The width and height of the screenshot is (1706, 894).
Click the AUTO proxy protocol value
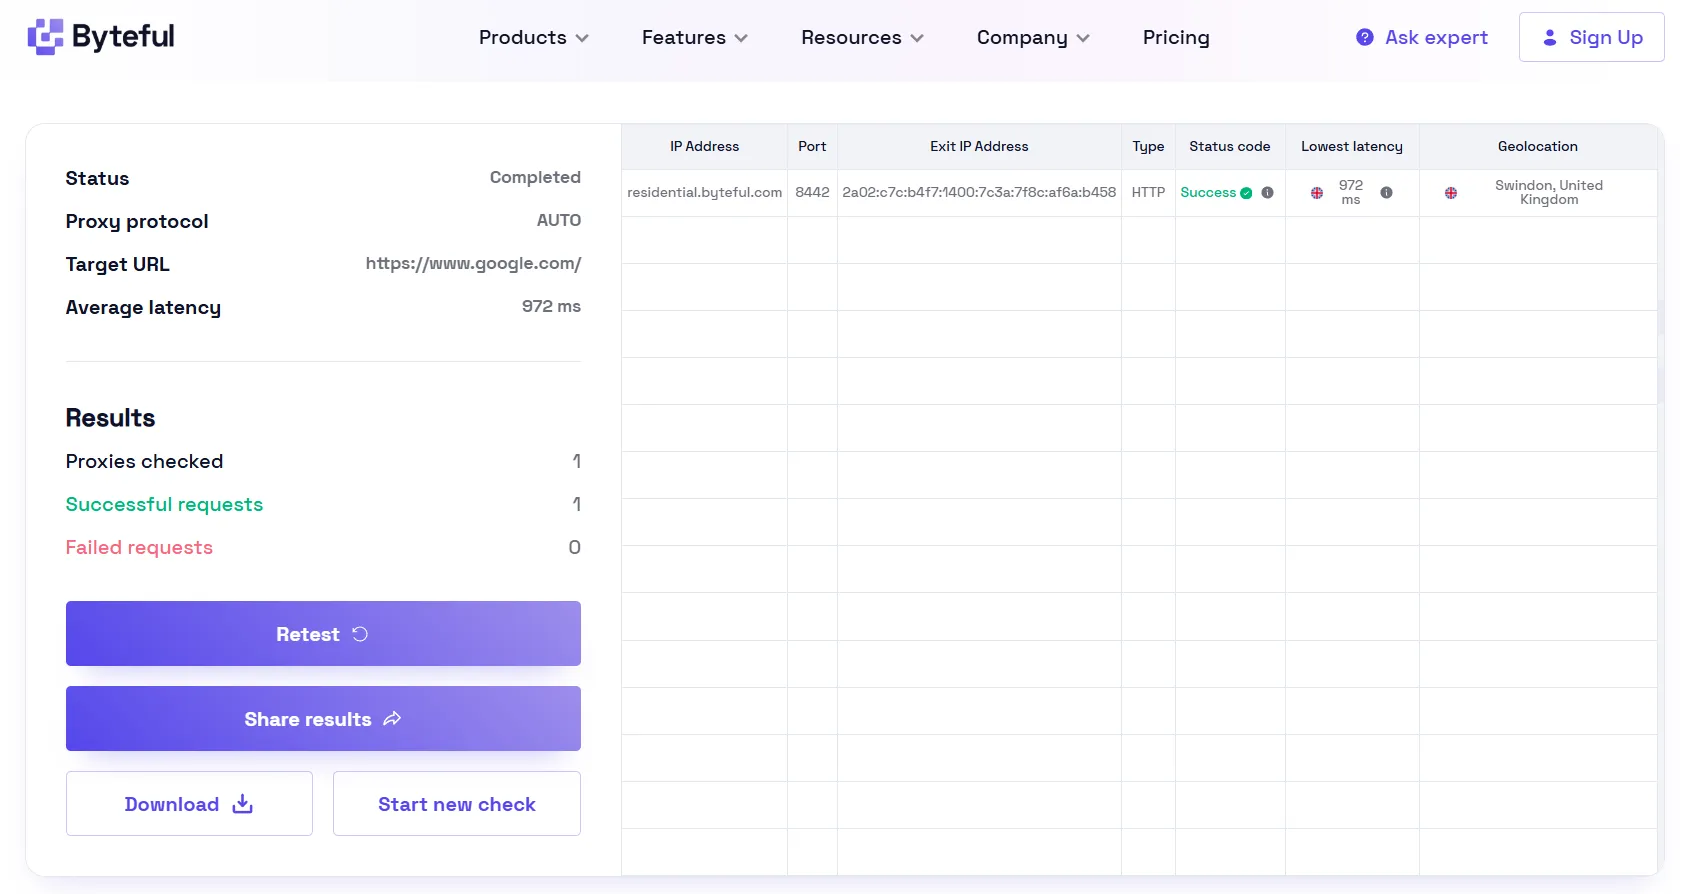tap(558, 220)
